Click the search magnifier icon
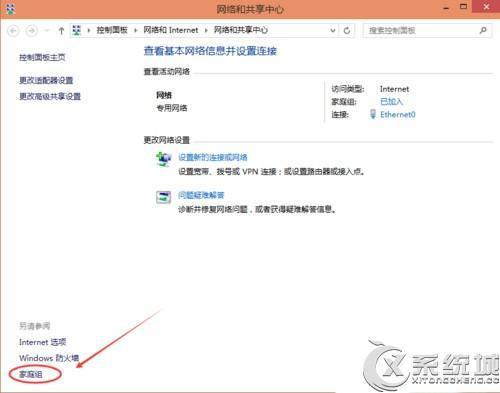This screenshot has width=500, height=393. (x=483, y=31)
